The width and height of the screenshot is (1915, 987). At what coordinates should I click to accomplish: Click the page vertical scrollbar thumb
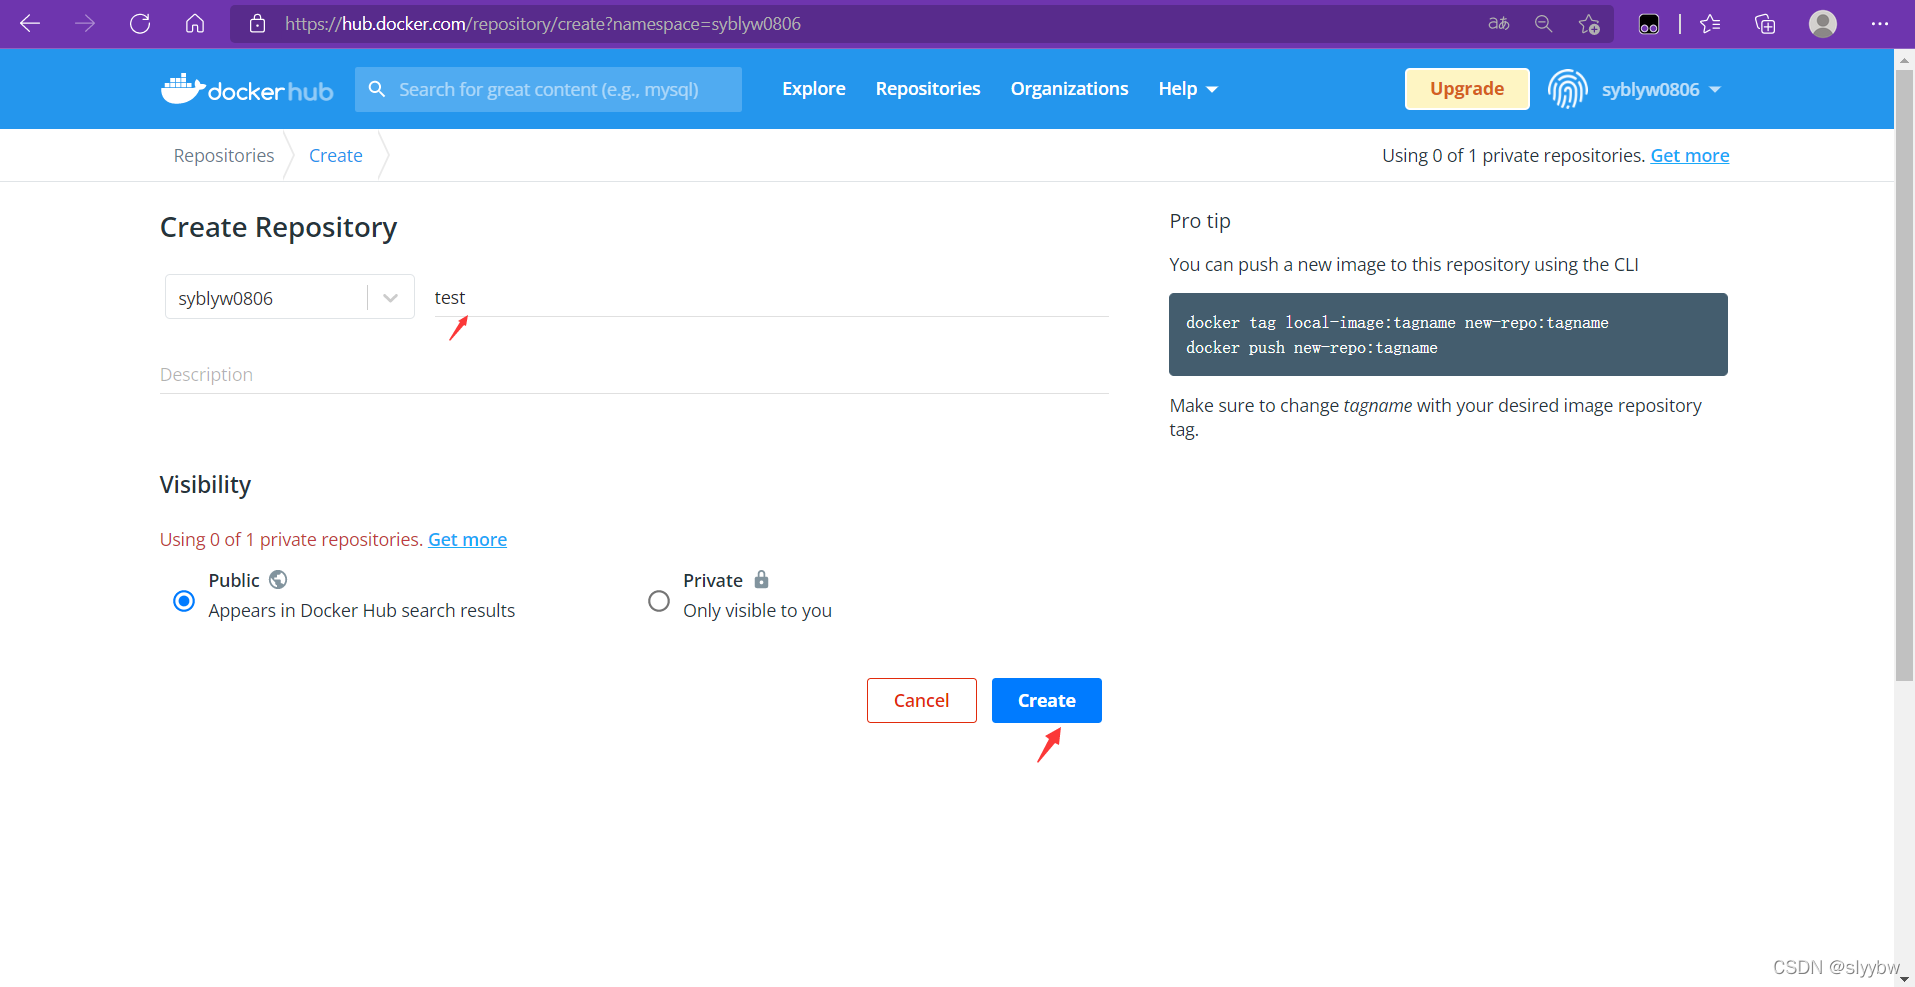1904,375
